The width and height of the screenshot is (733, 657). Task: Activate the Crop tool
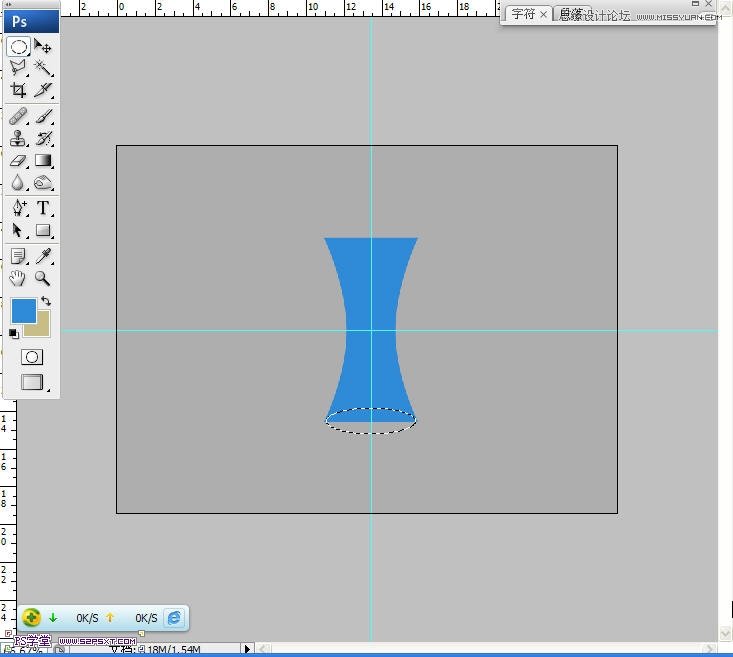(18, 90)
